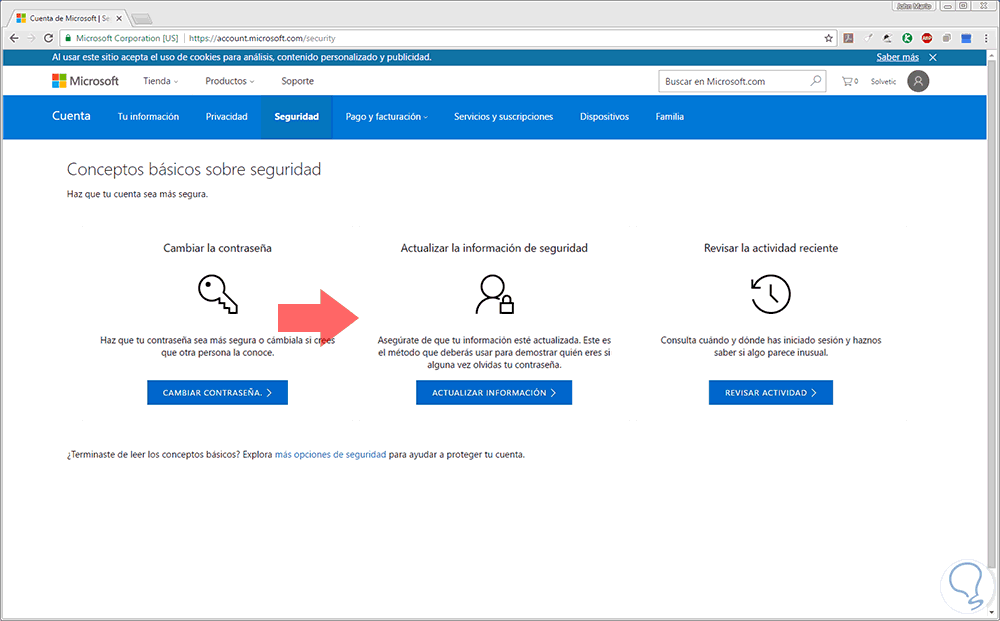
Task: Open Servicios y suscripciones tab
Action: point(503,117)
